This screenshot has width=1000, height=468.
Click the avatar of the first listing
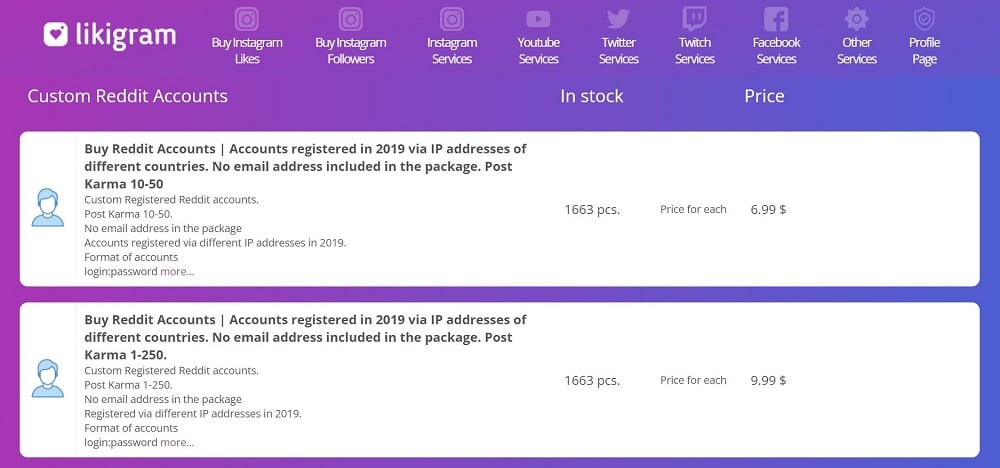pos(48,208)
